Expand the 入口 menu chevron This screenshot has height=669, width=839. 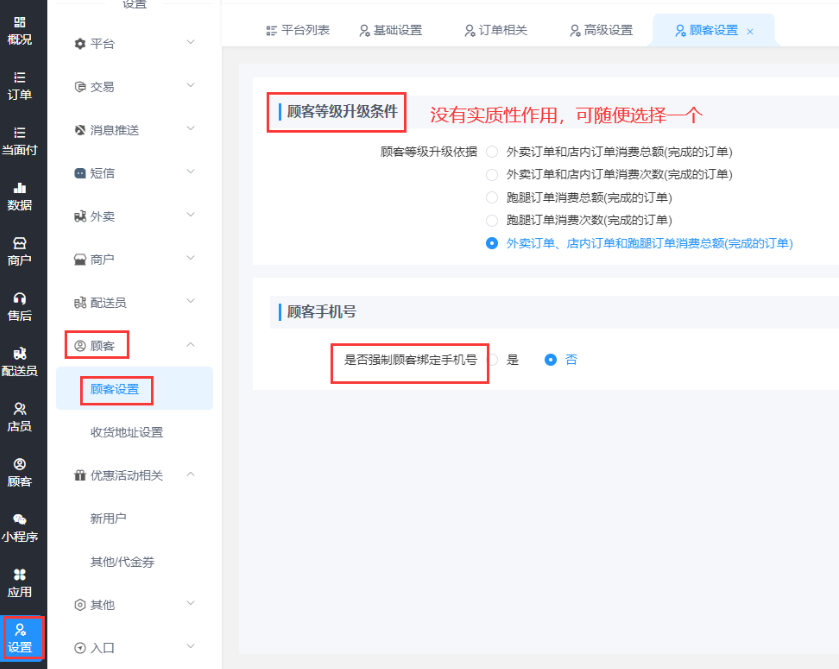(x=190, y=647)
